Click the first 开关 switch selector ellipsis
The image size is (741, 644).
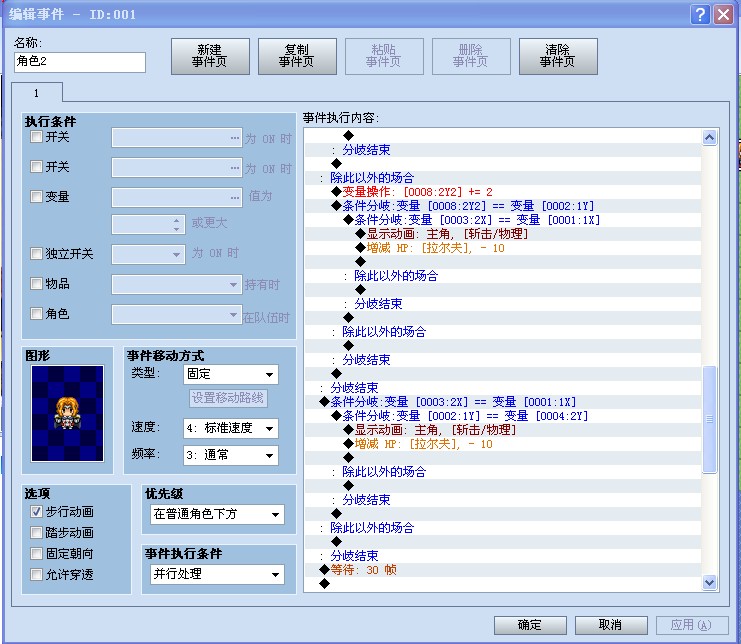coord(235,137)
